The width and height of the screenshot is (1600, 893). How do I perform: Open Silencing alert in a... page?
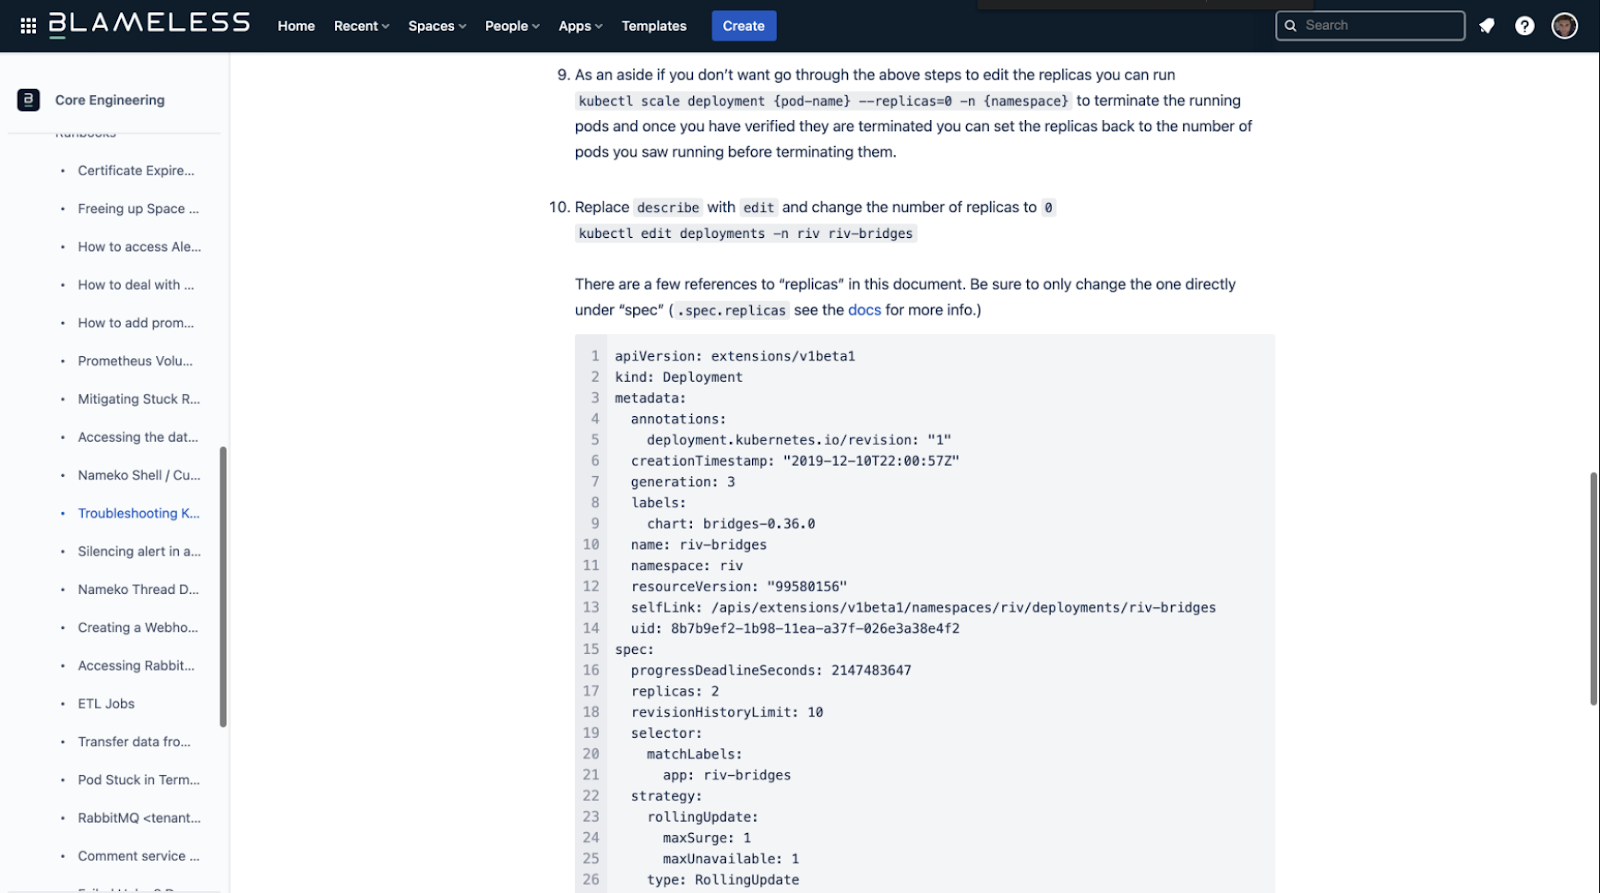[x=139, y=551]
